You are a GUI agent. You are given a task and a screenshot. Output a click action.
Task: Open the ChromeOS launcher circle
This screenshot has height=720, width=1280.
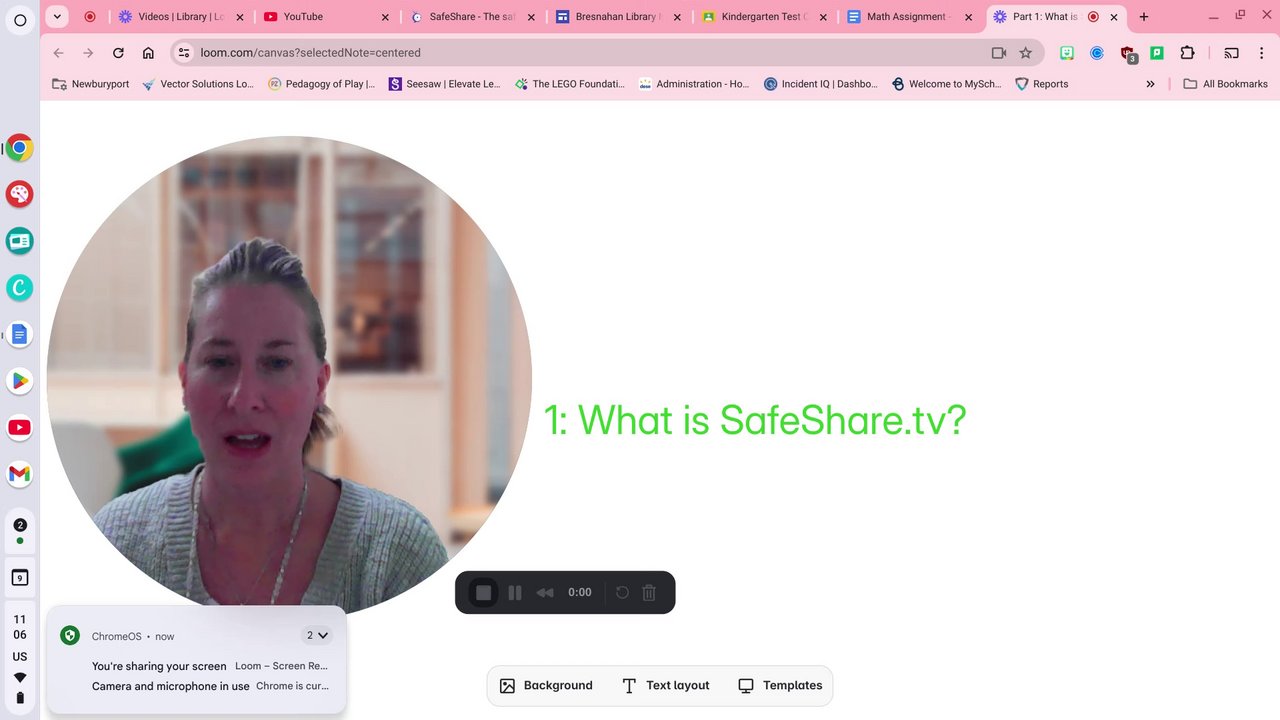tap(20, 20)
